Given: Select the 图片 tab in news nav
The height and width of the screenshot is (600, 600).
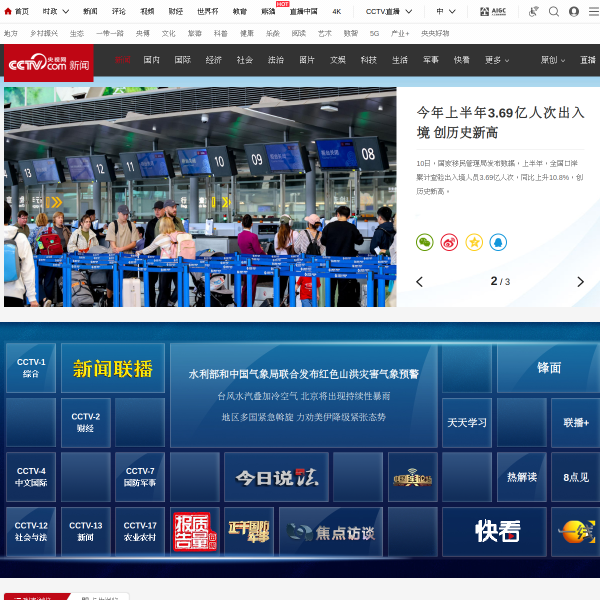Looking at the screenshot, I should [x=307, y=60].
